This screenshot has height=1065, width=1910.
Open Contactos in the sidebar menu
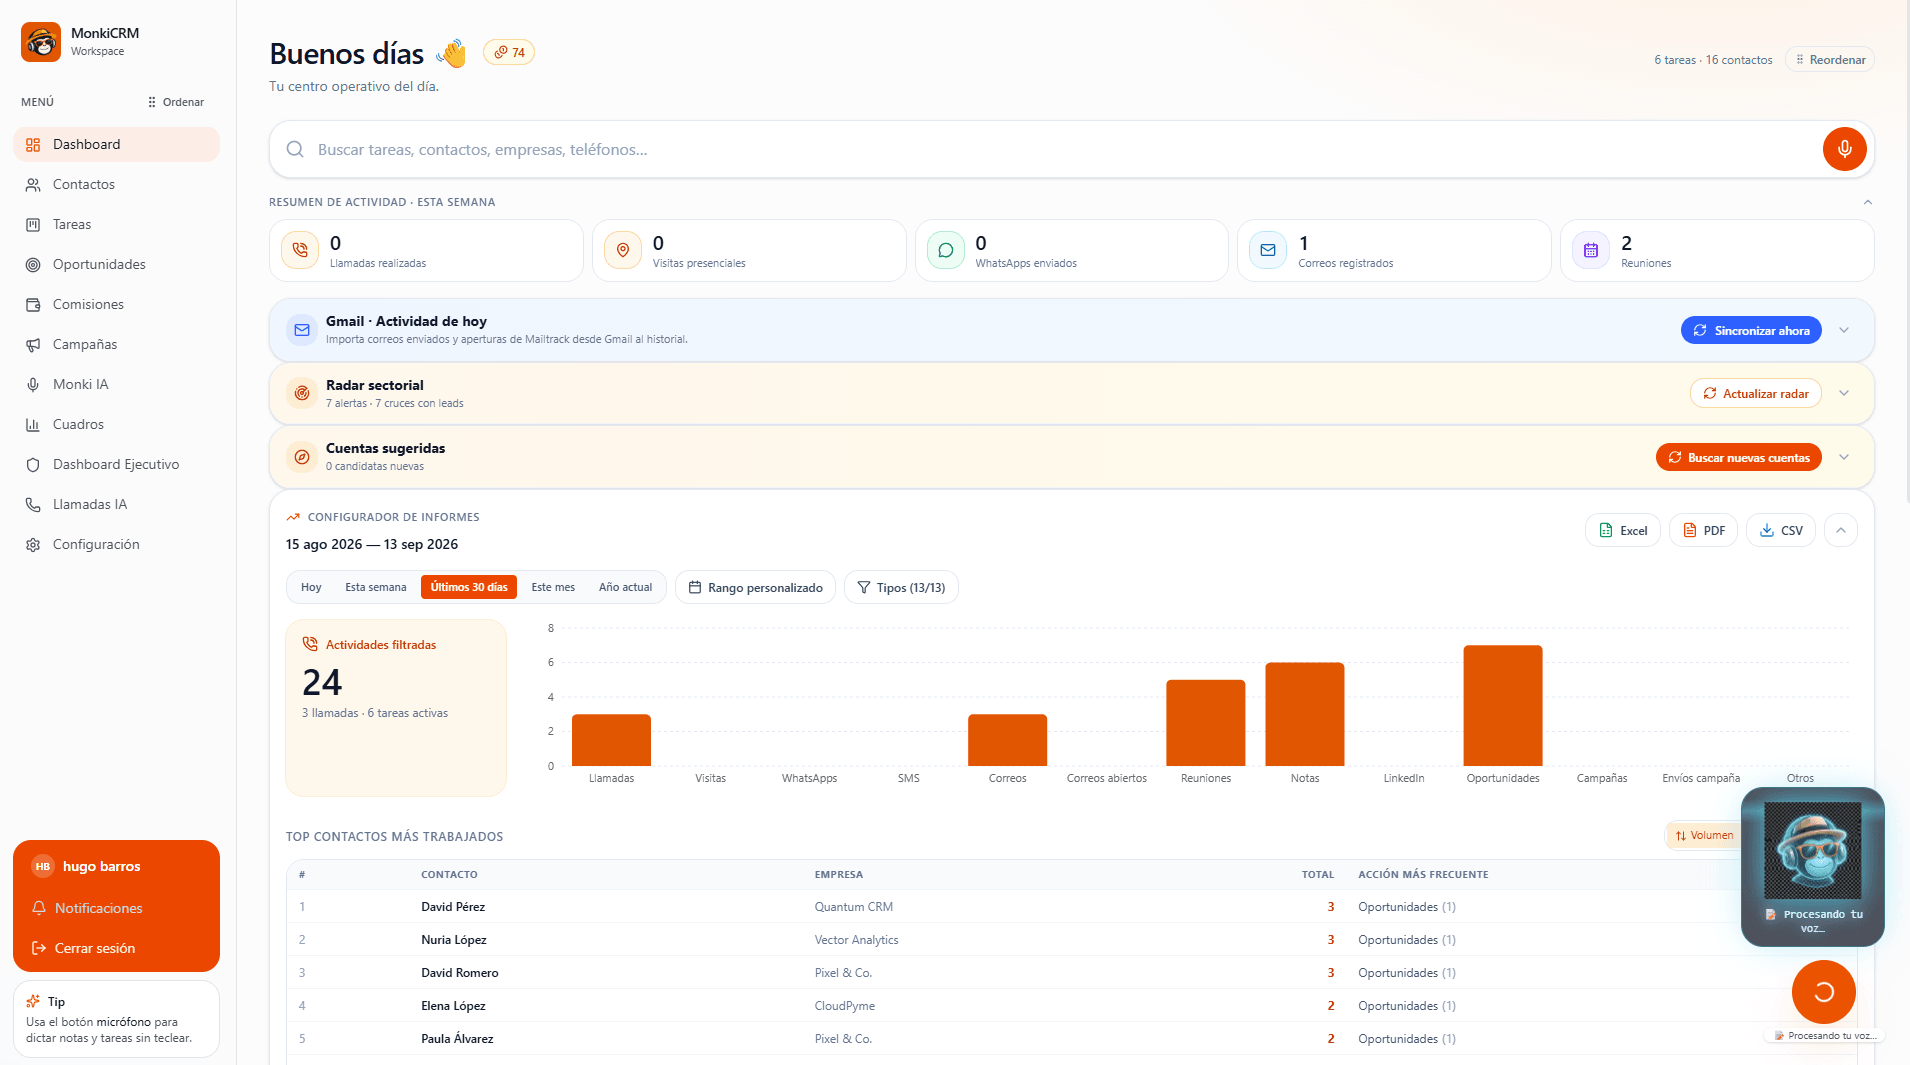[116, 184]
